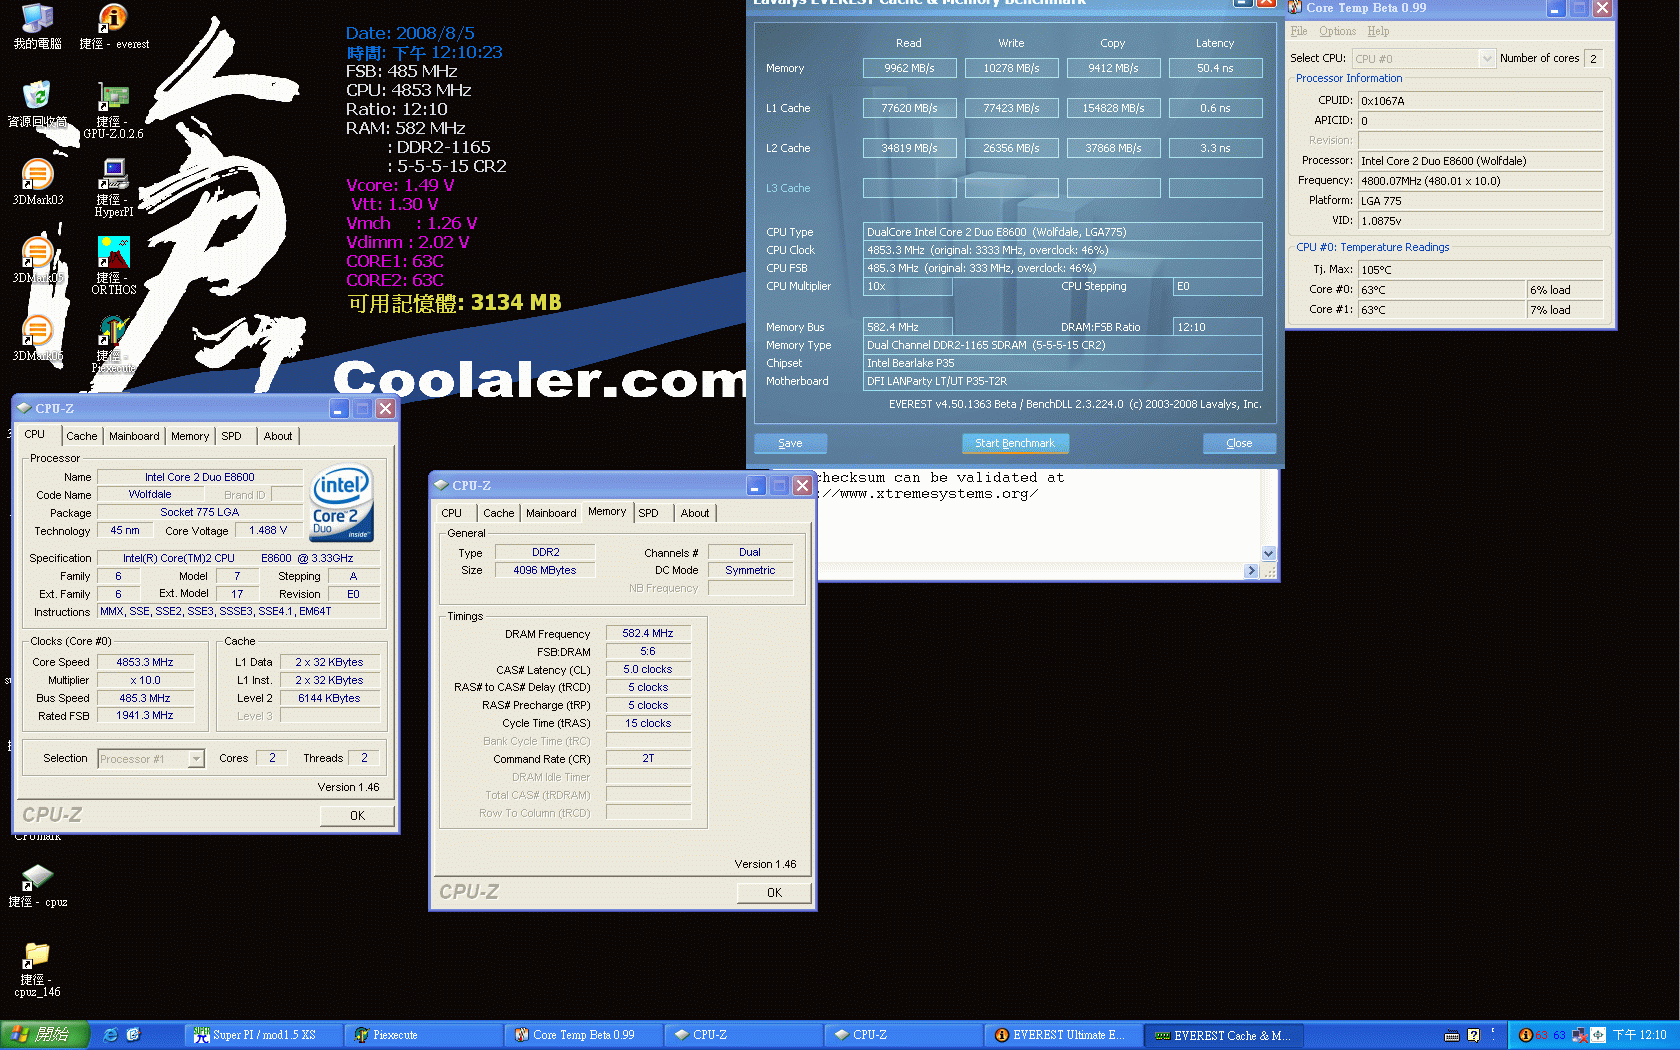
Task: Click the CPUID field showing 0x1067A
Action: pyautogui.click(x=1480, y=101)
